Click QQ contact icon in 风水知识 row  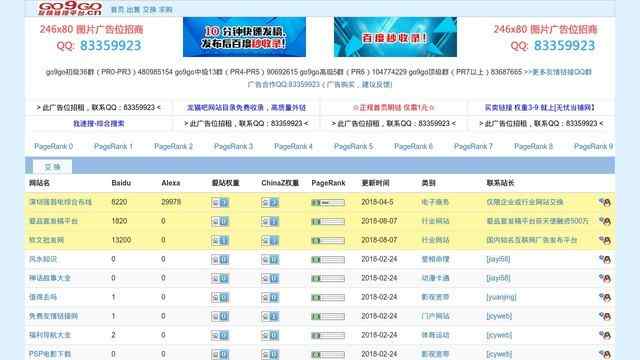click(x=604, y=259)
